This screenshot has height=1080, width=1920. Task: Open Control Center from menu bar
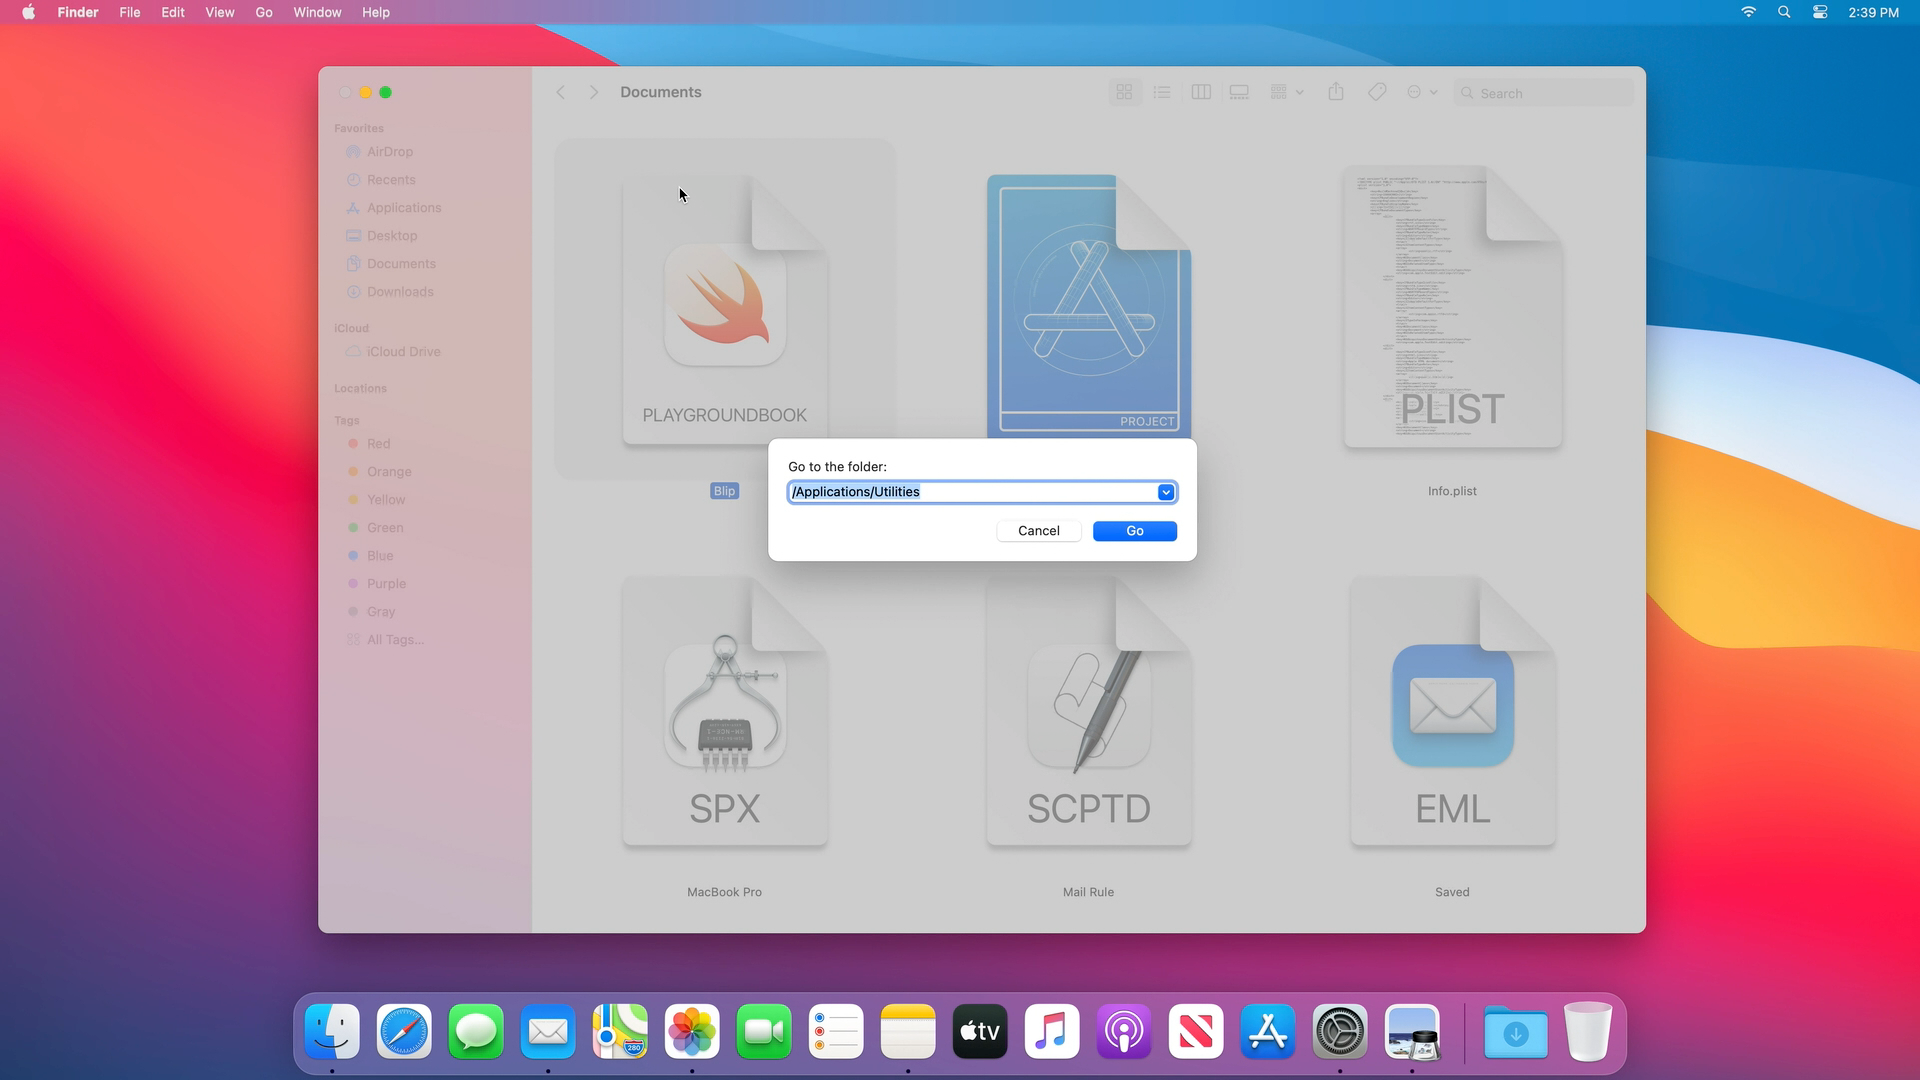tap(1820, 12)
